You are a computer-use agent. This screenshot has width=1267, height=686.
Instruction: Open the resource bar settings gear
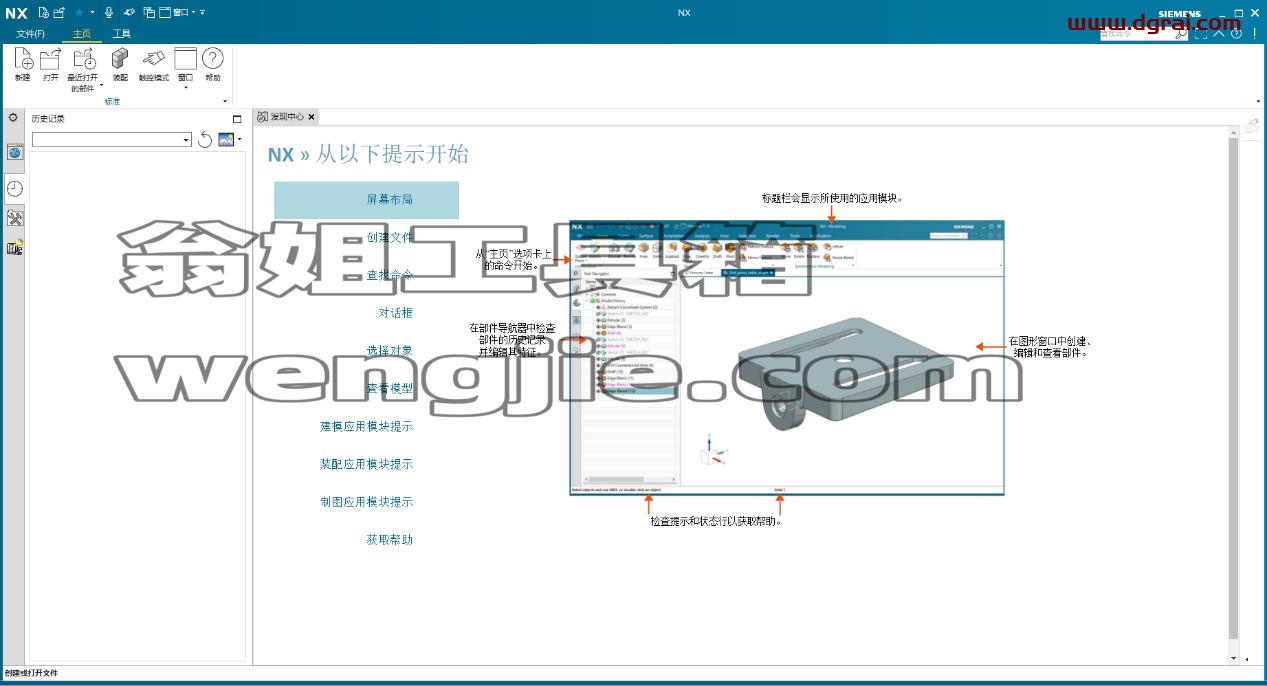(x=14, y=118)
